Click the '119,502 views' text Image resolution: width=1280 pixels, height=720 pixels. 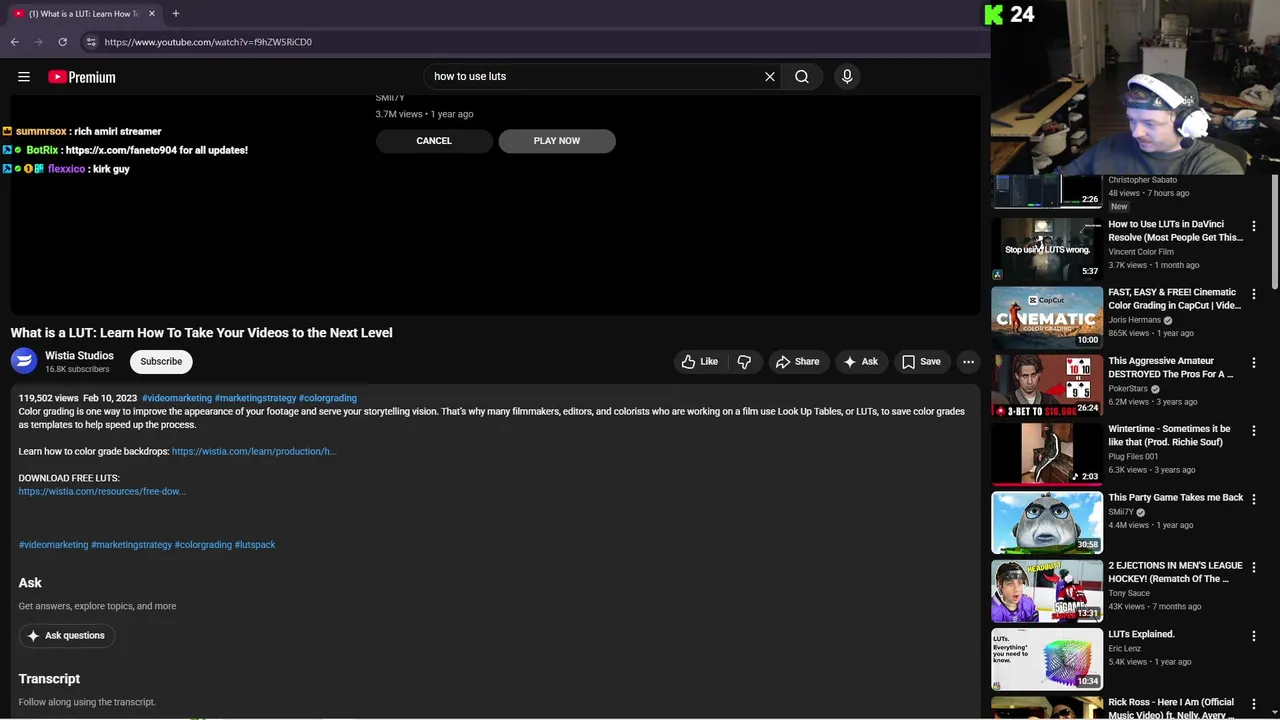(x=48, y=398)
